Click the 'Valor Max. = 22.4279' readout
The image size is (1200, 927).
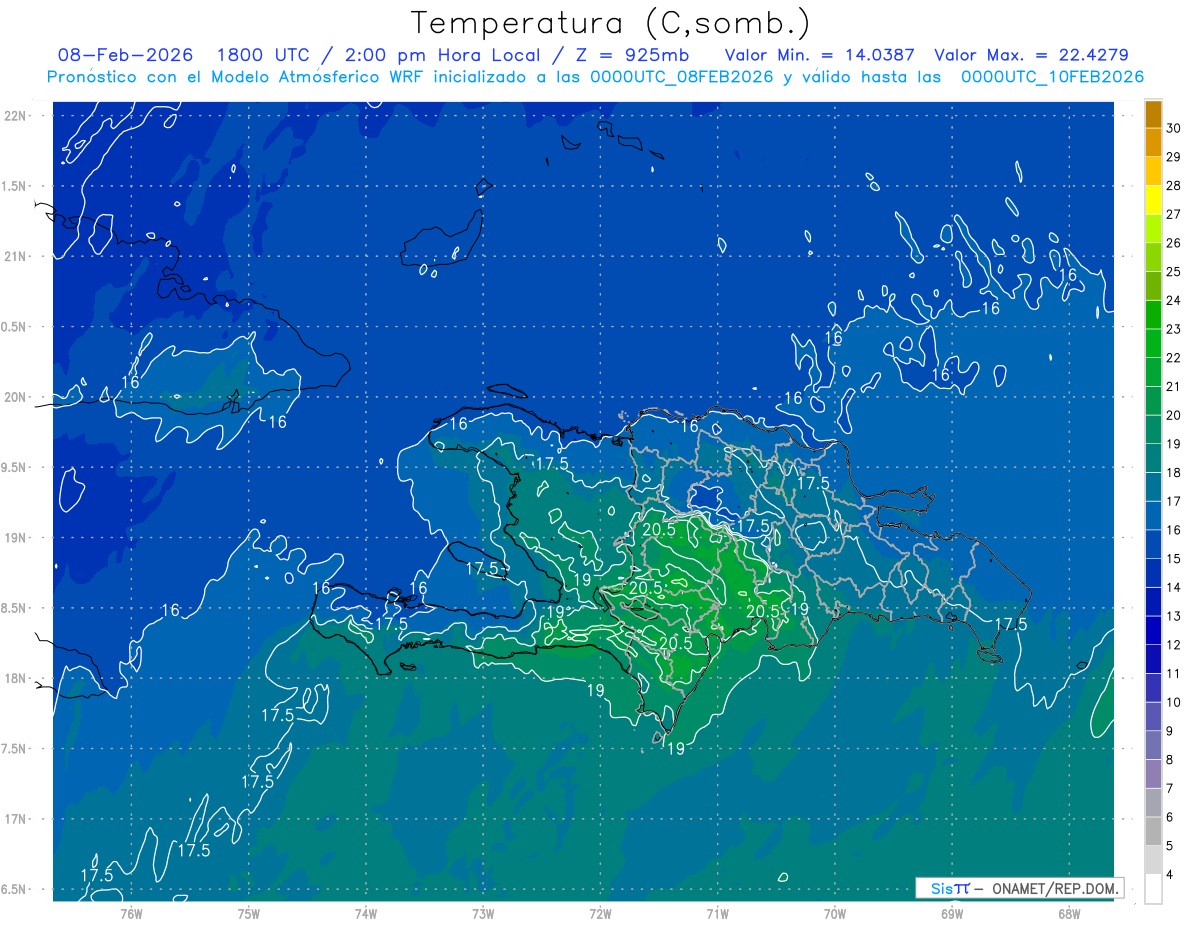coord(1032,55)
